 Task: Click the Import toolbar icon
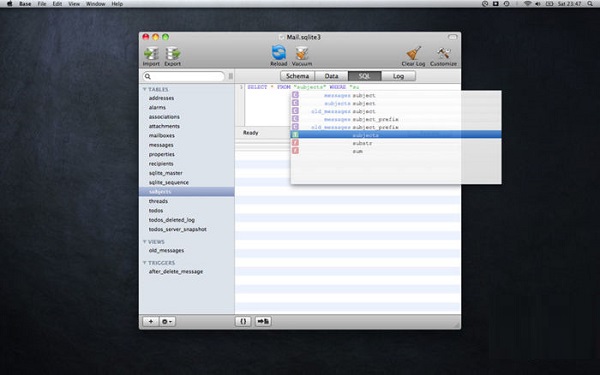[151, 54]
